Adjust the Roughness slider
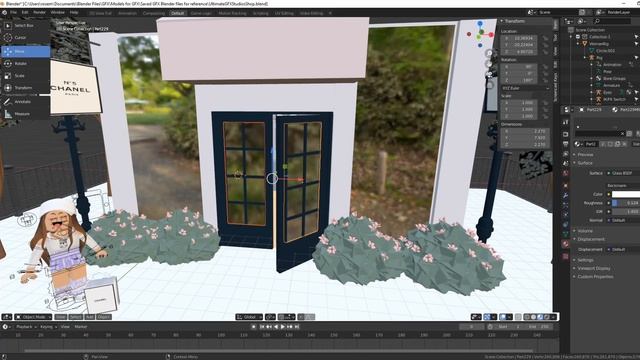The height and width of the screenshot is (360, 640). tap(626, 203)
